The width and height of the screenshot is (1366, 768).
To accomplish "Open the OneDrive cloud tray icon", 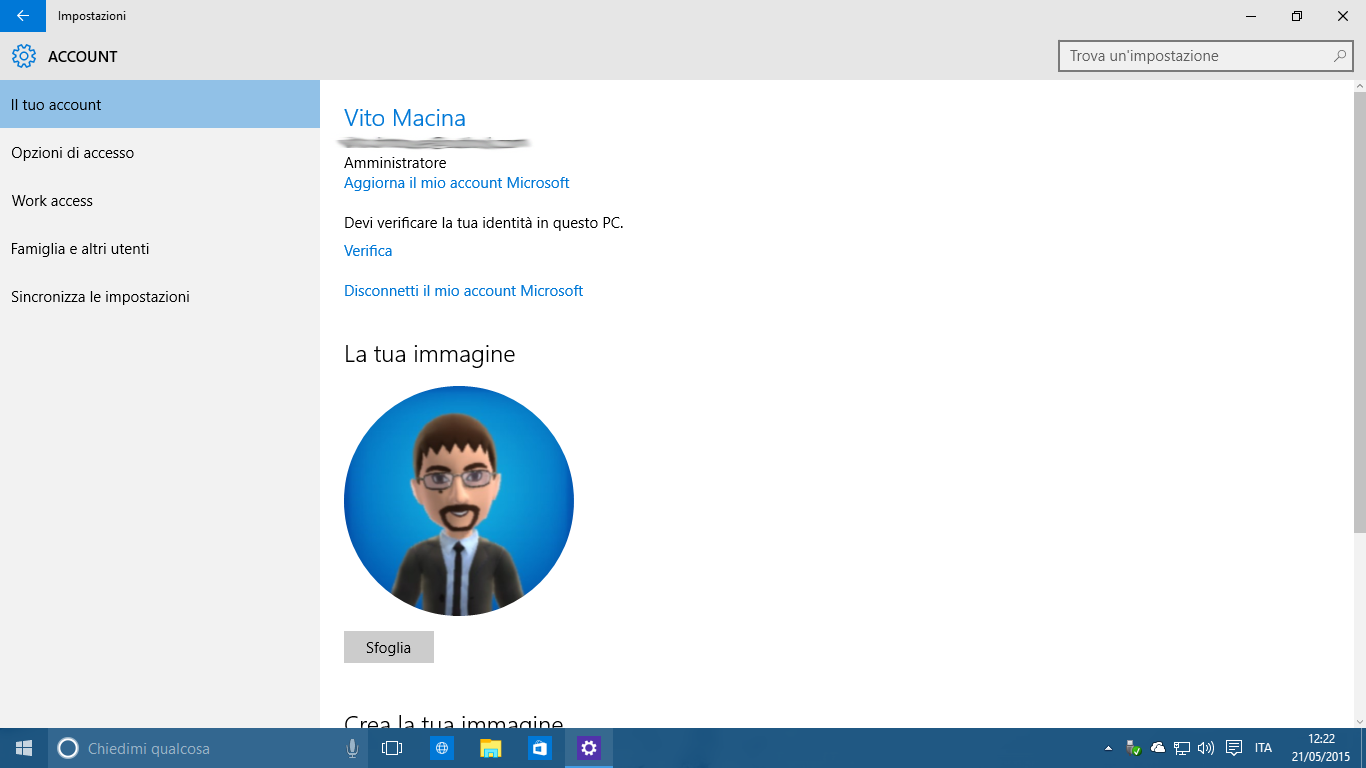I will (1158, 748).
